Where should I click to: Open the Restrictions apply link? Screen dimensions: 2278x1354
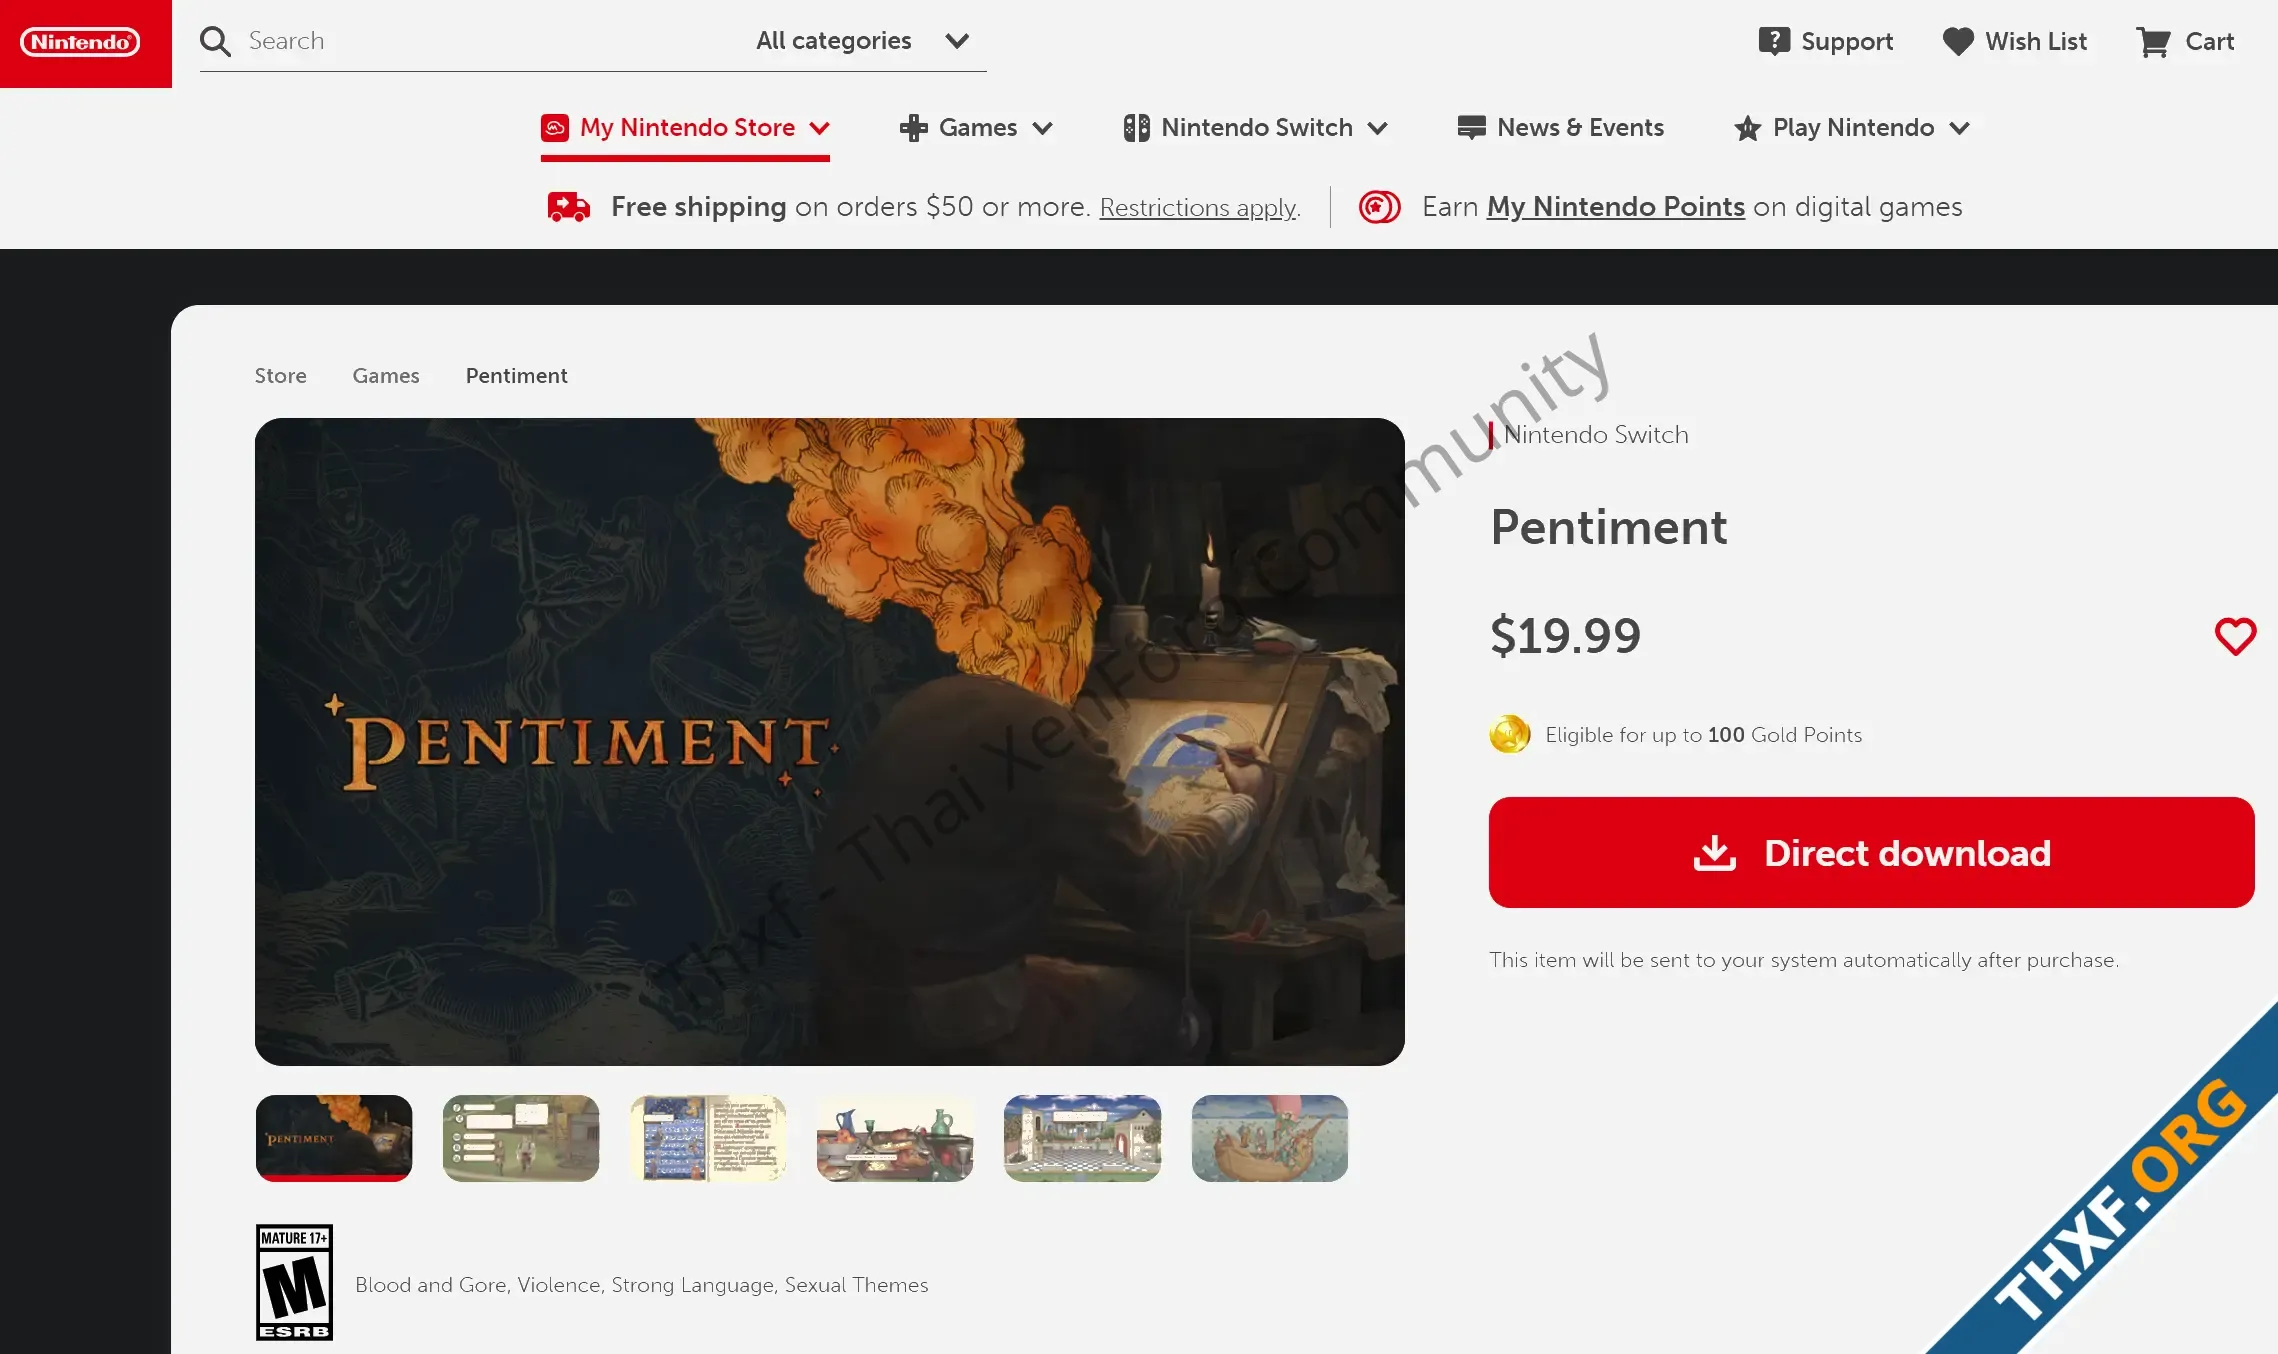[x=1197, y=208]
